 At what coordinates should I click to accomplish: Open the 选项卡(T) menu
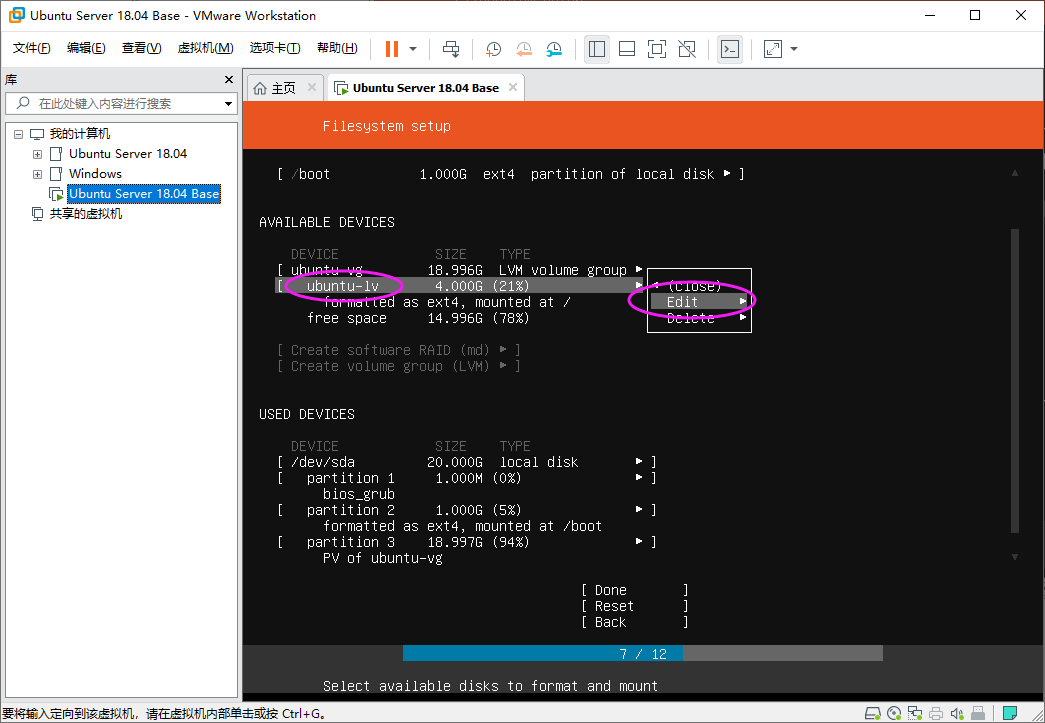coord(275,48)
